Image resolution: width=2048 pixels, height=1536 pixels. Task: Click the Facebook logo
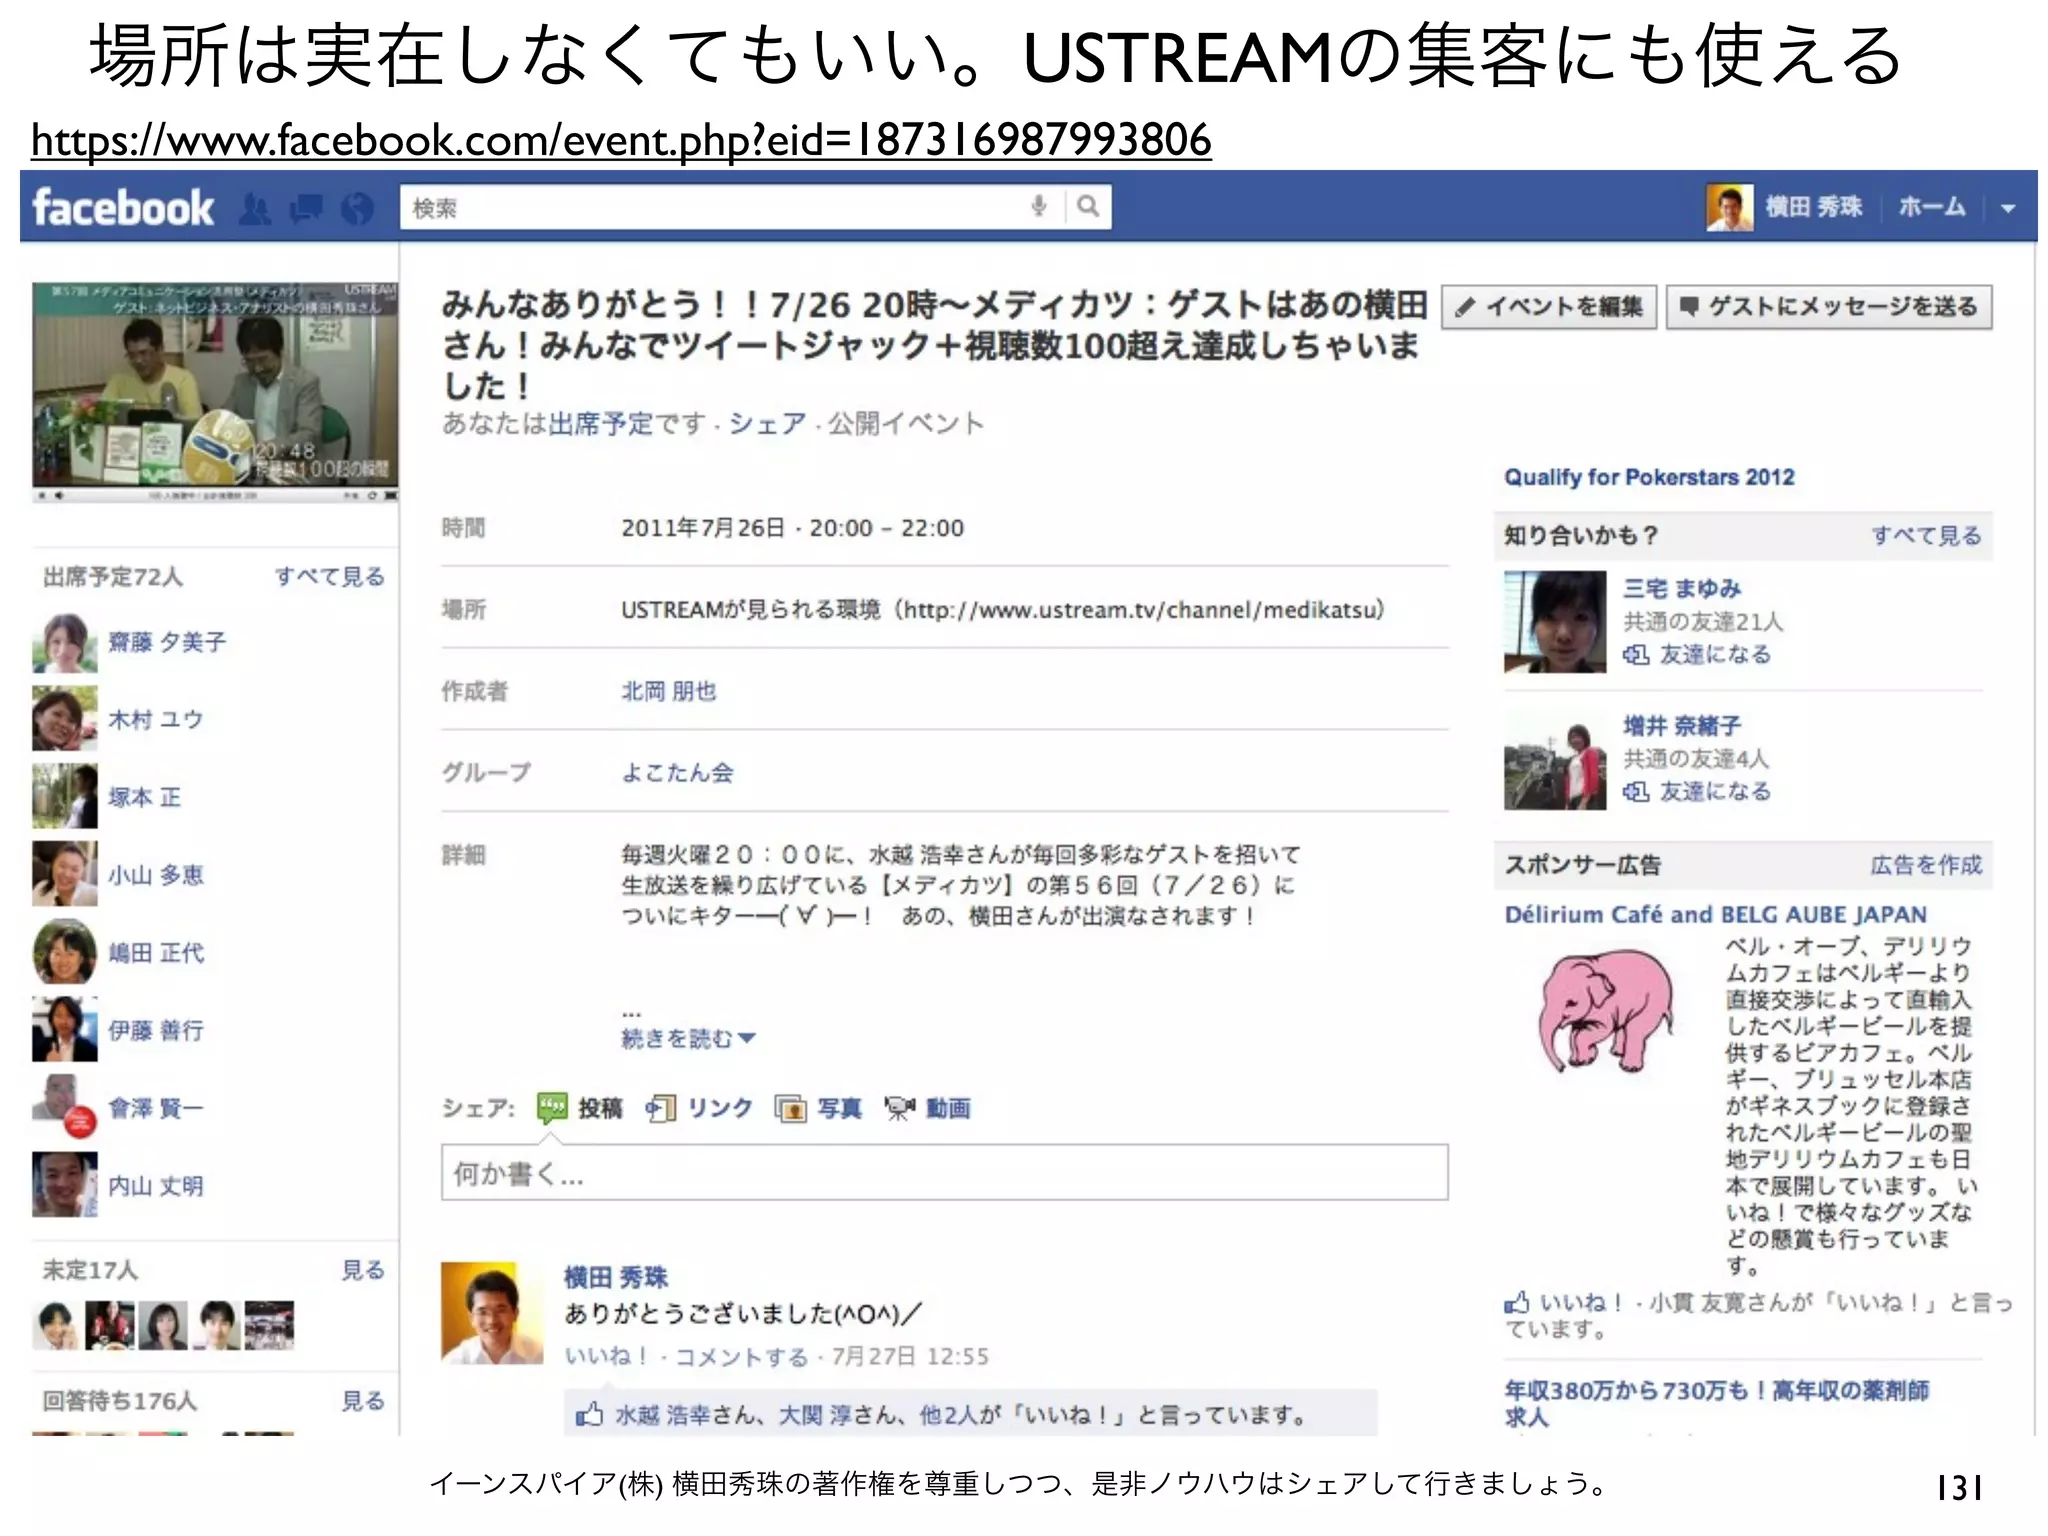click(x=123, y=208)
